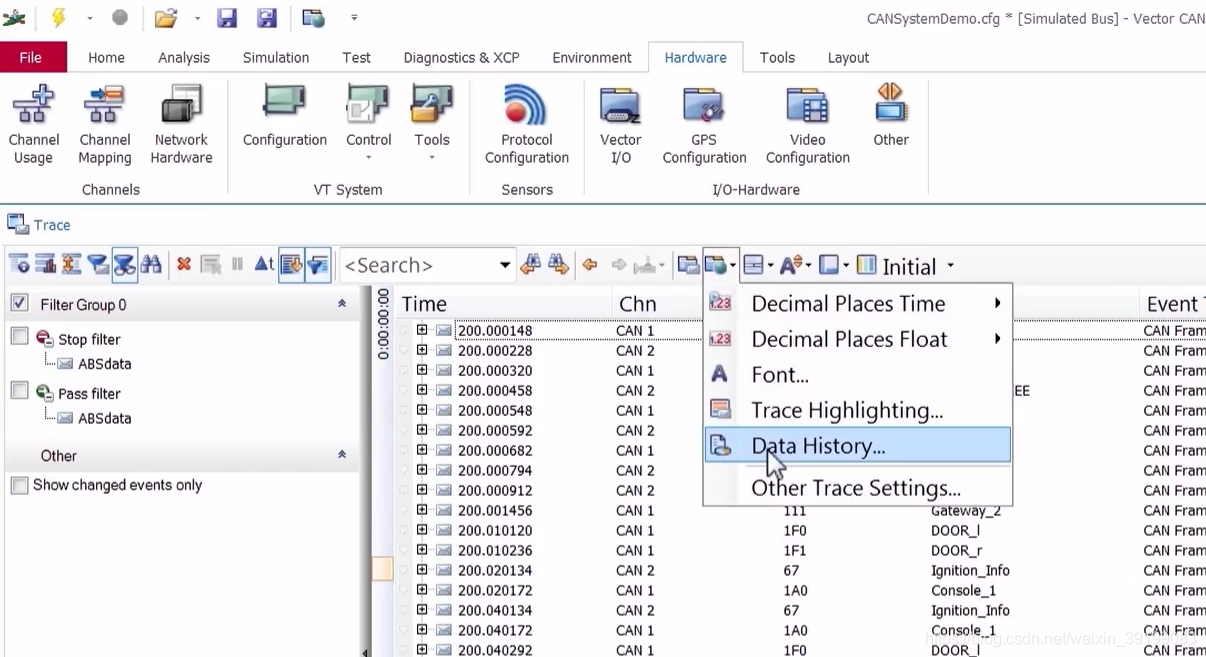Open configuration via the folder icon

[x=166, y=18]
